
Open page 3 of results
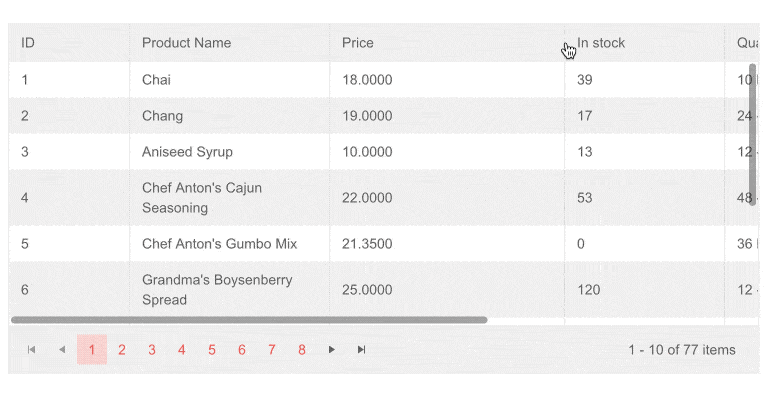pyautogui.click(x=152, y=350)
